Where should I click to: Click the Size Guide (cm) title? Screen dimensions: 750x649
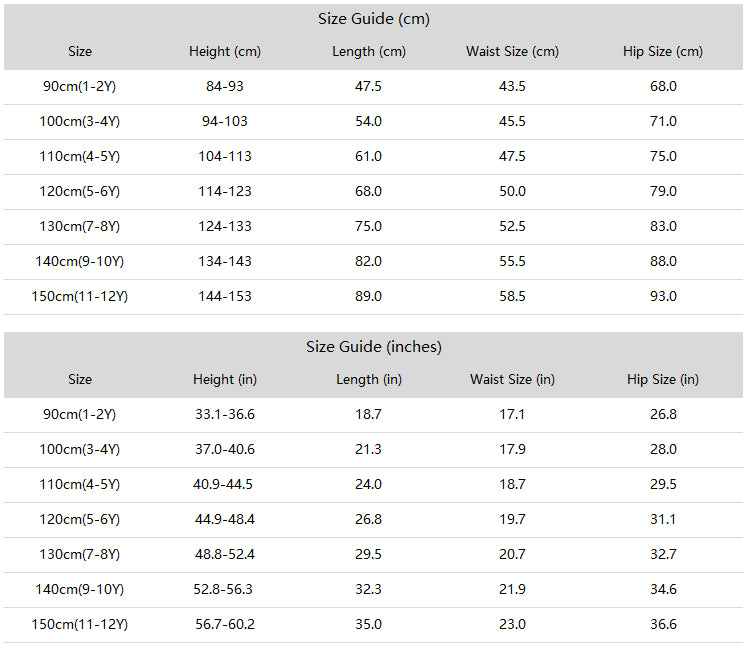pos(374,19)
